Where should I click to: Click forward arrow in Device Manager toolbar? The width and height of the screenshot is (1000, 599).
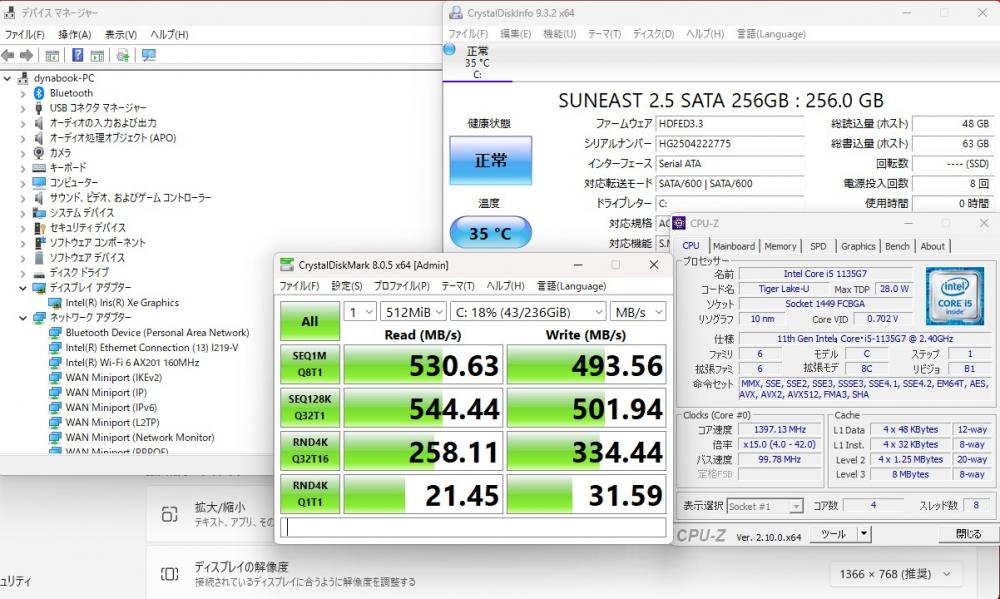pos(26,55)
